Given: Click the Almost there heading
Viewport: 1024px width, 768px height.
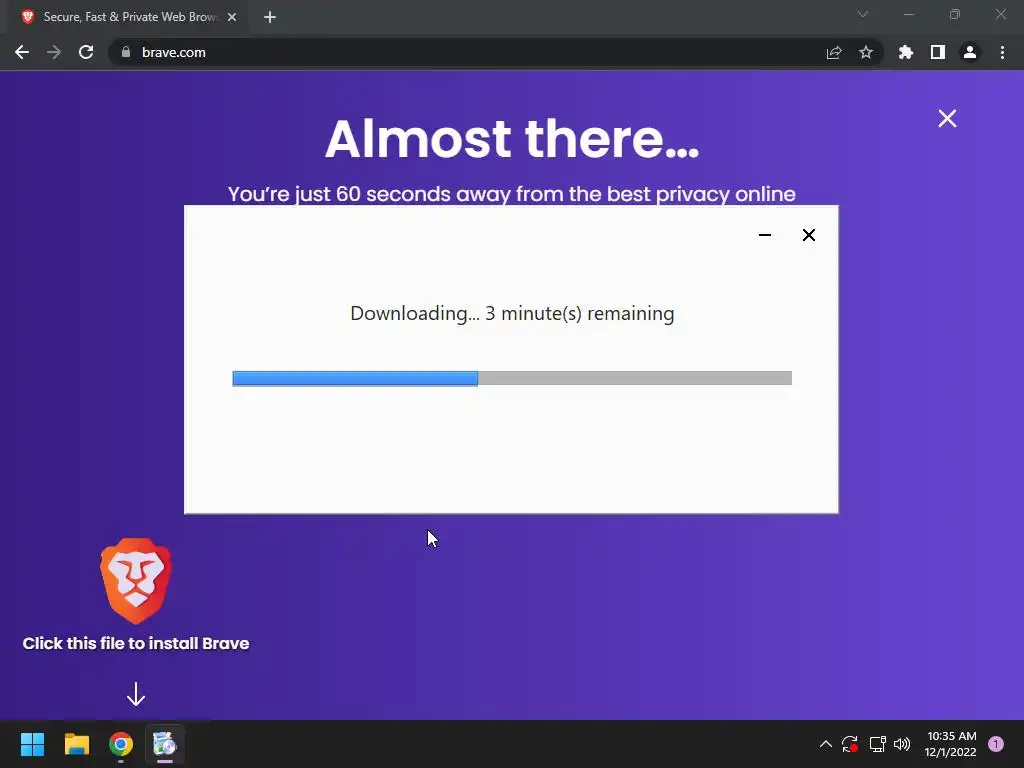Looking at the screenshot, I should (512, 138).
